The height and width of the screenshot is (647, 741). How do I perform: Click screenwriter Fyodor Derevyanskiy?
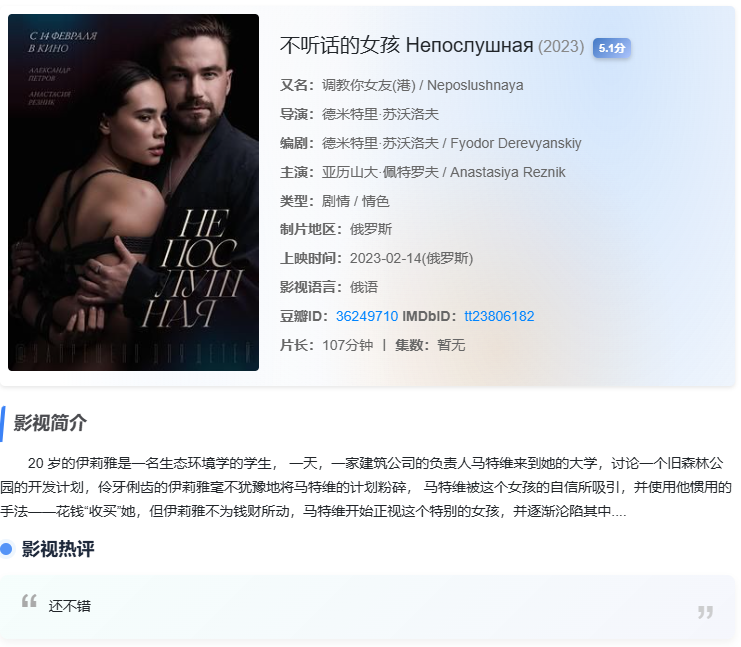click(516, 143)
